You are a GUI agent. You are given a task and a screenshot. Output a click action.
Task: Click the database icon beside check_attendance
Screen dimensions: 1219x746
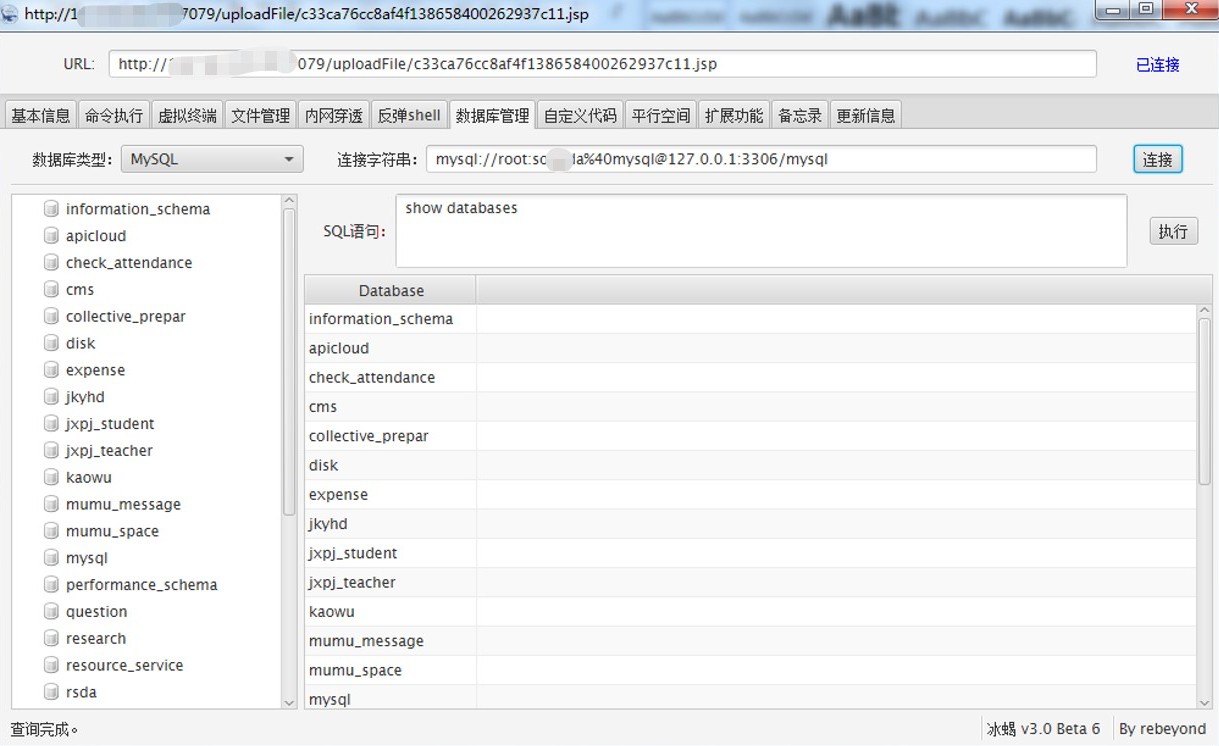point(51,263)
